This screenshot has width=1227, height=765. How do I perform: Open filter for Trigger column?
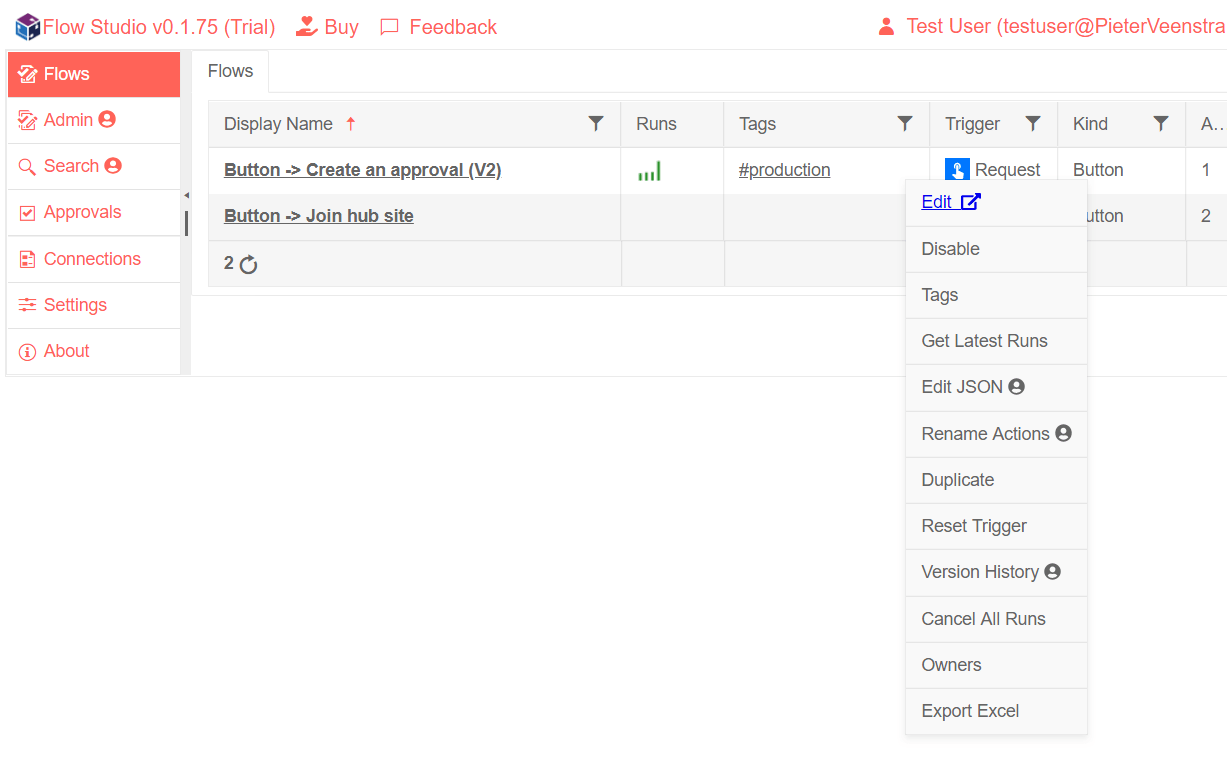pos(1033,124)
